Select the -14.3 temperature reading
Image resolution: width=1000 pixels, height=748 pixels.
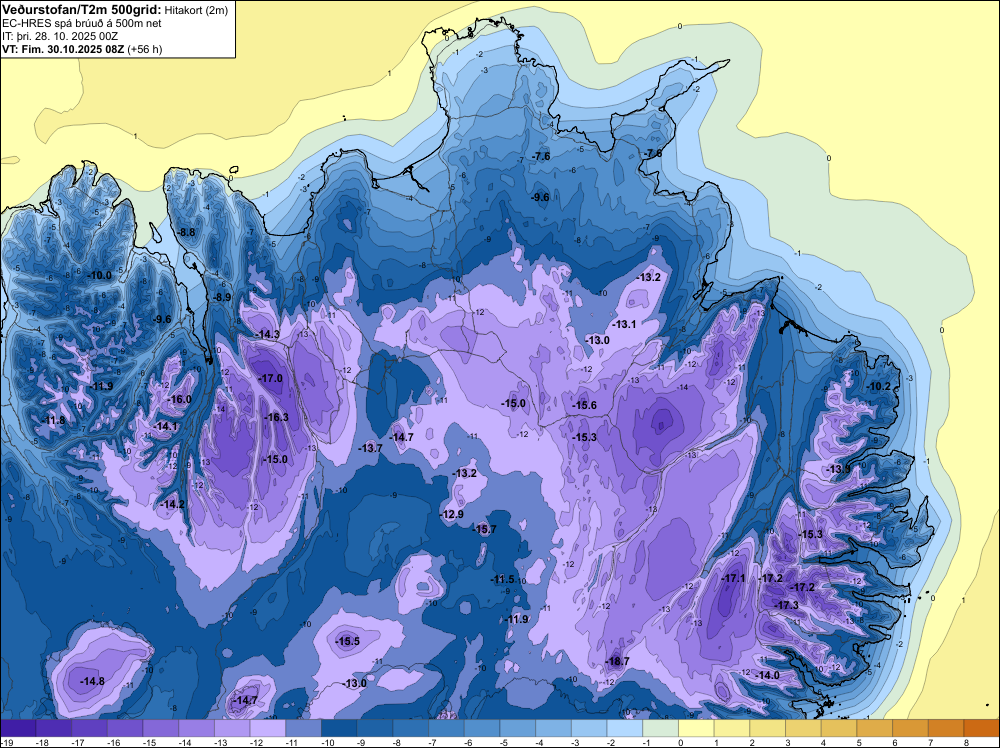point(267,334)
